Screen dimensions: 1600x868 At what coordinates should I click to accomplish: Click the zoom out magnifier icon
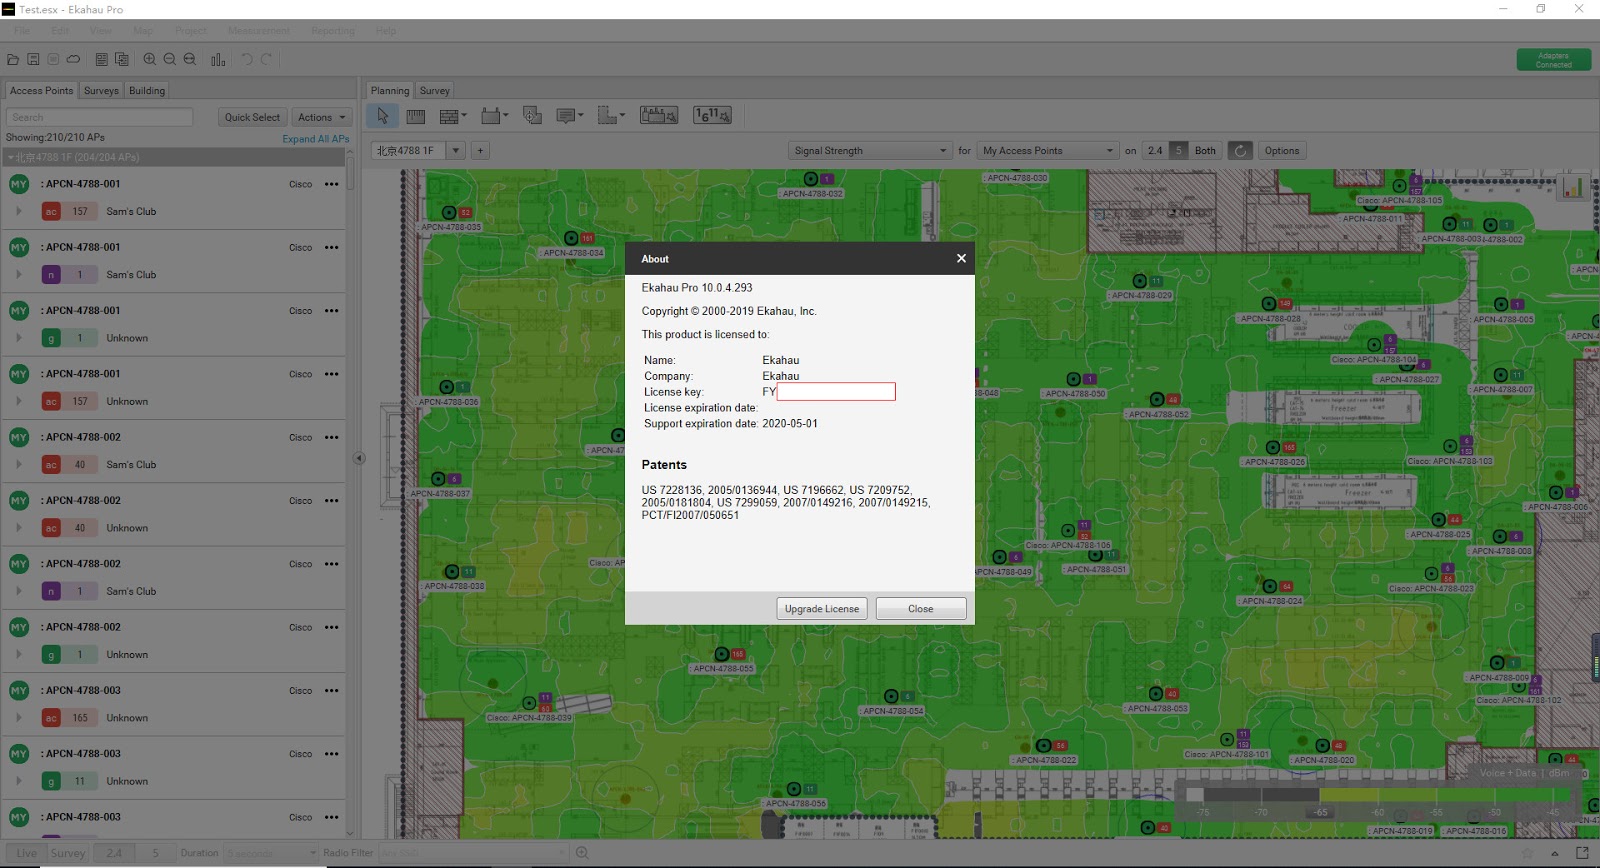pos(170,60)
